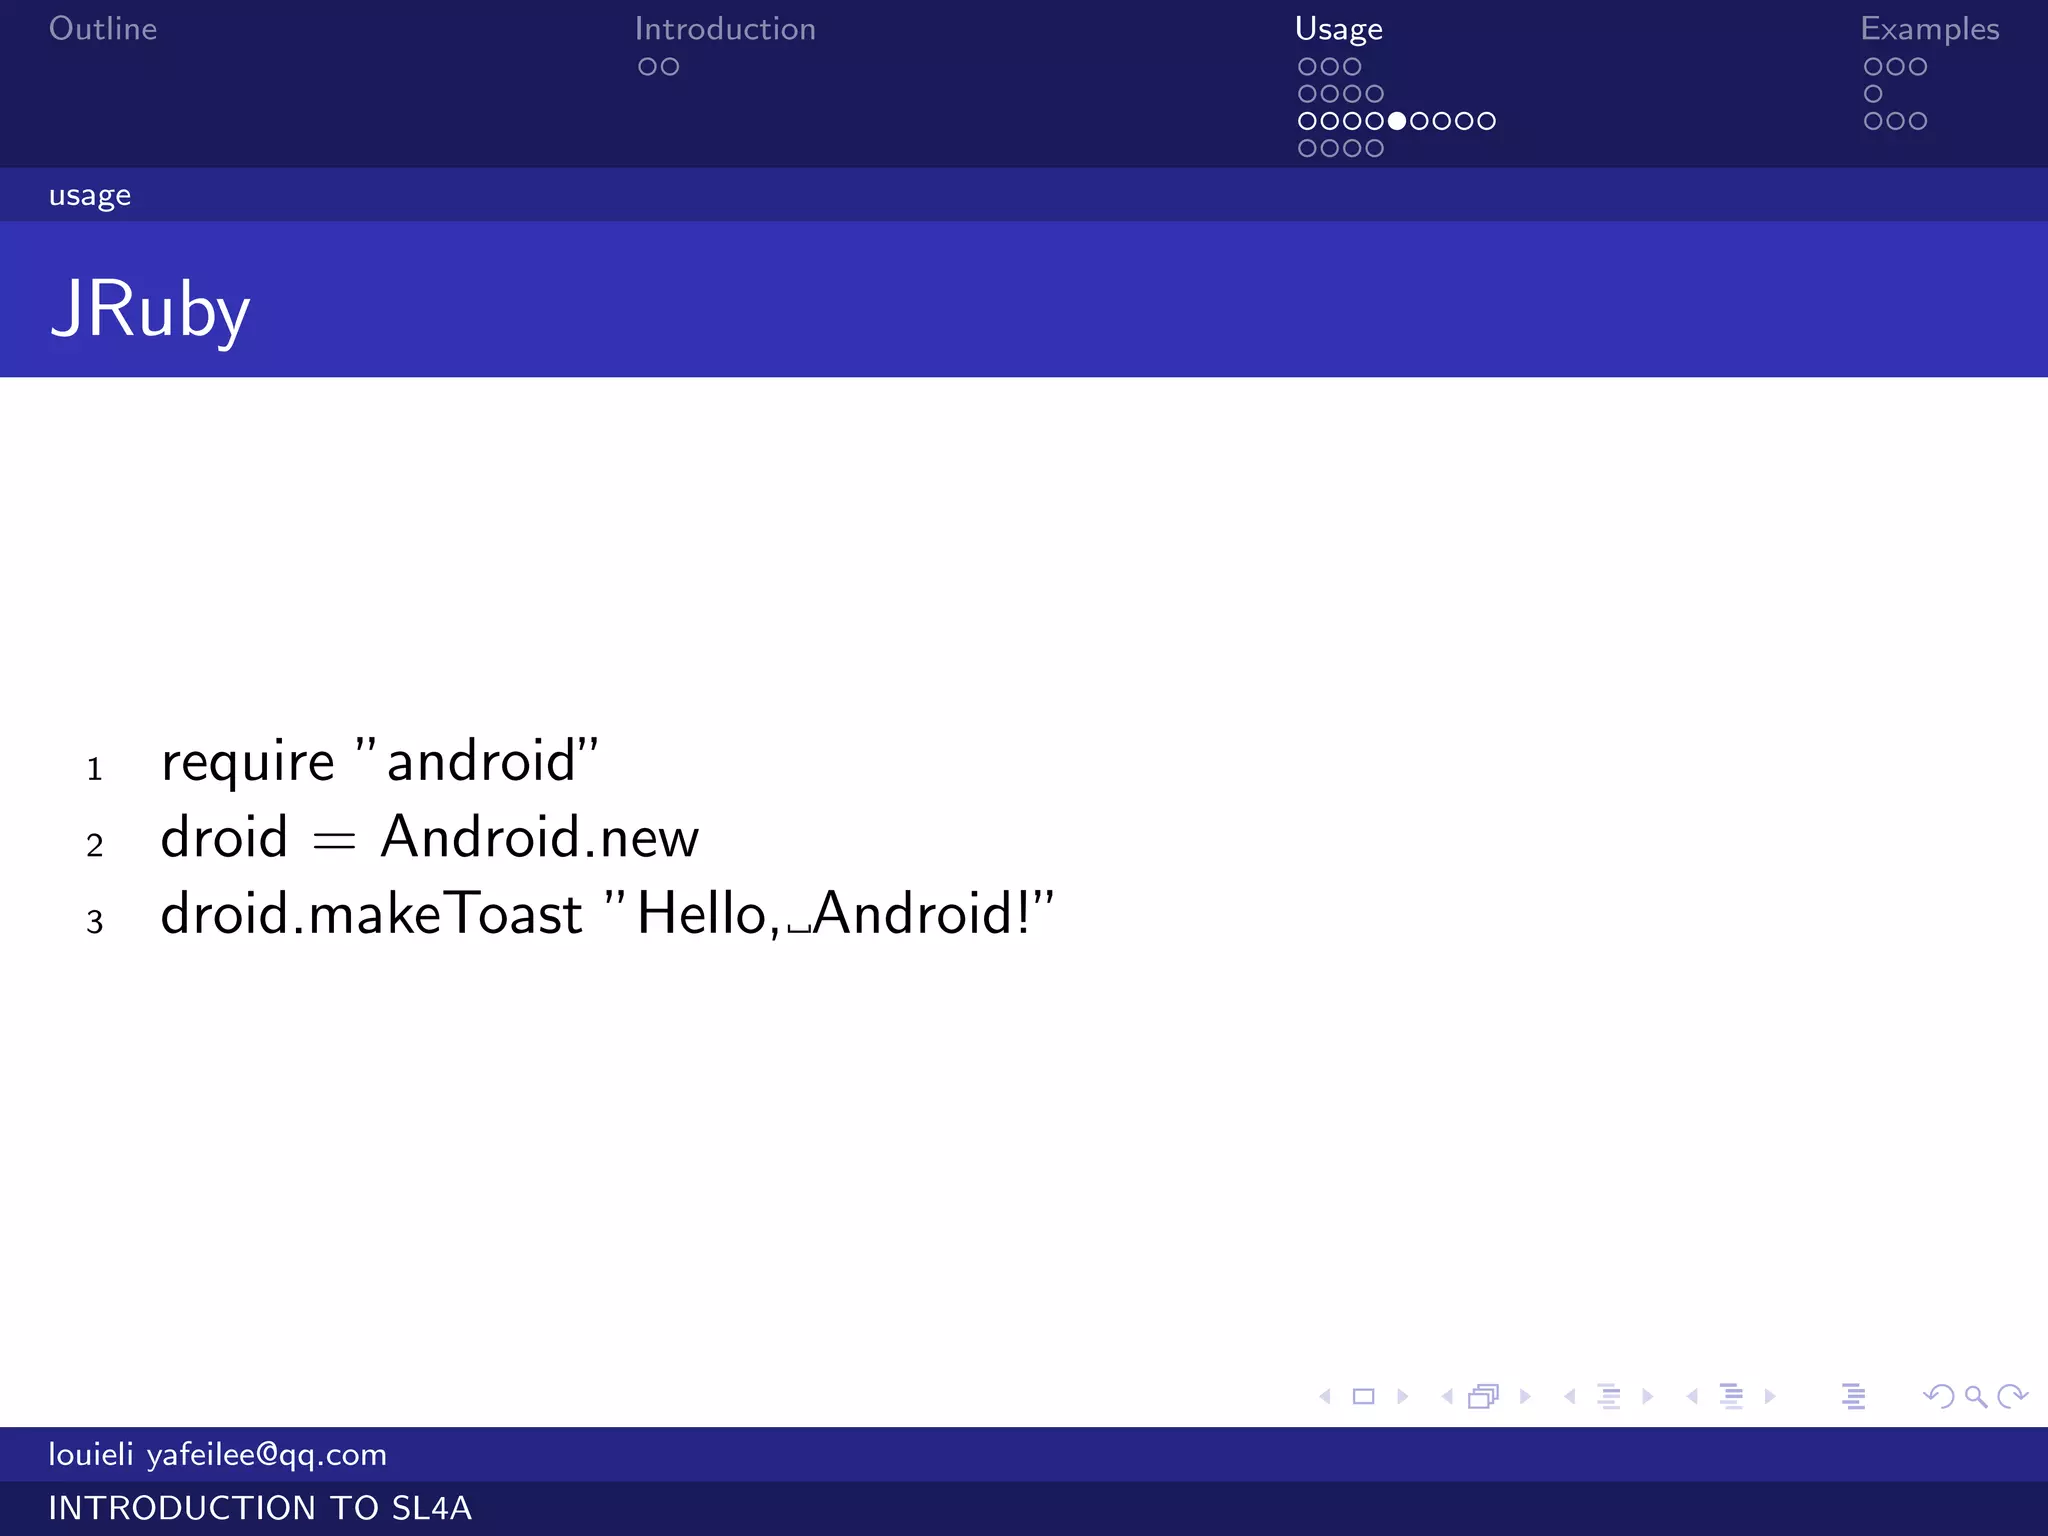Click the subsection lines navigation icon

point(1609,1396)
